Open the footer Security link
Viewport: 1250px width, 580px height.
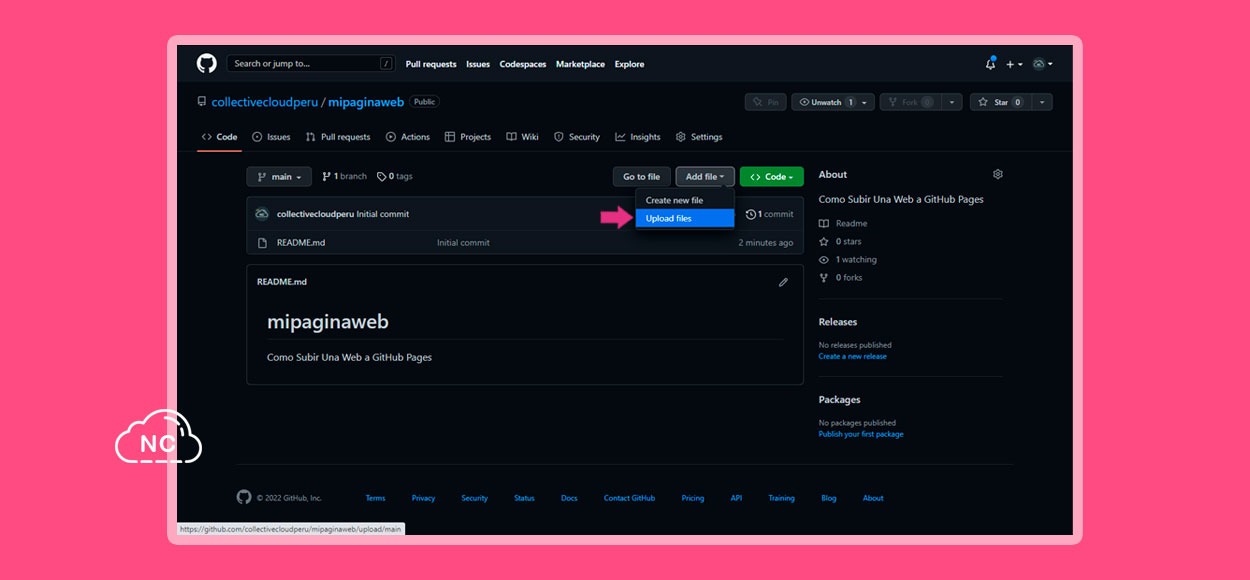tap(475, 498)
